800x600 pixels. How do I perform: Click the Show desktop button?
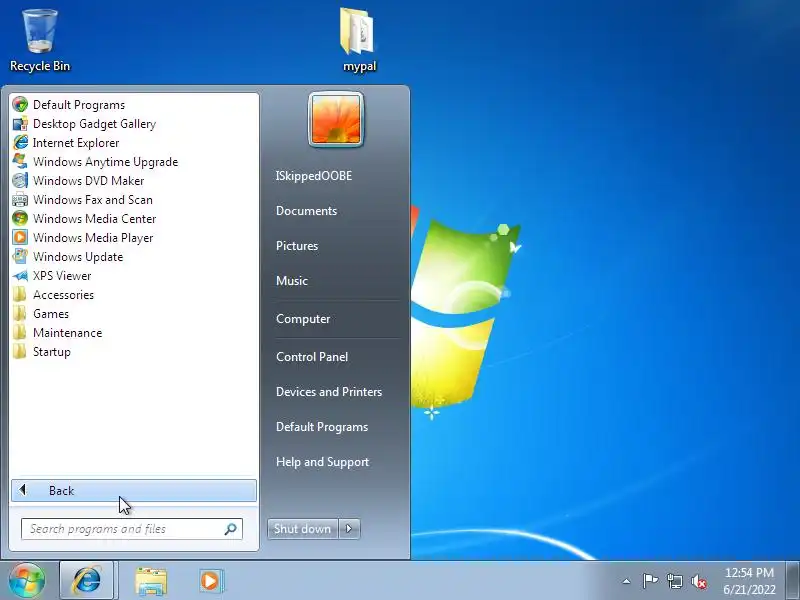[x=793, y=581]
